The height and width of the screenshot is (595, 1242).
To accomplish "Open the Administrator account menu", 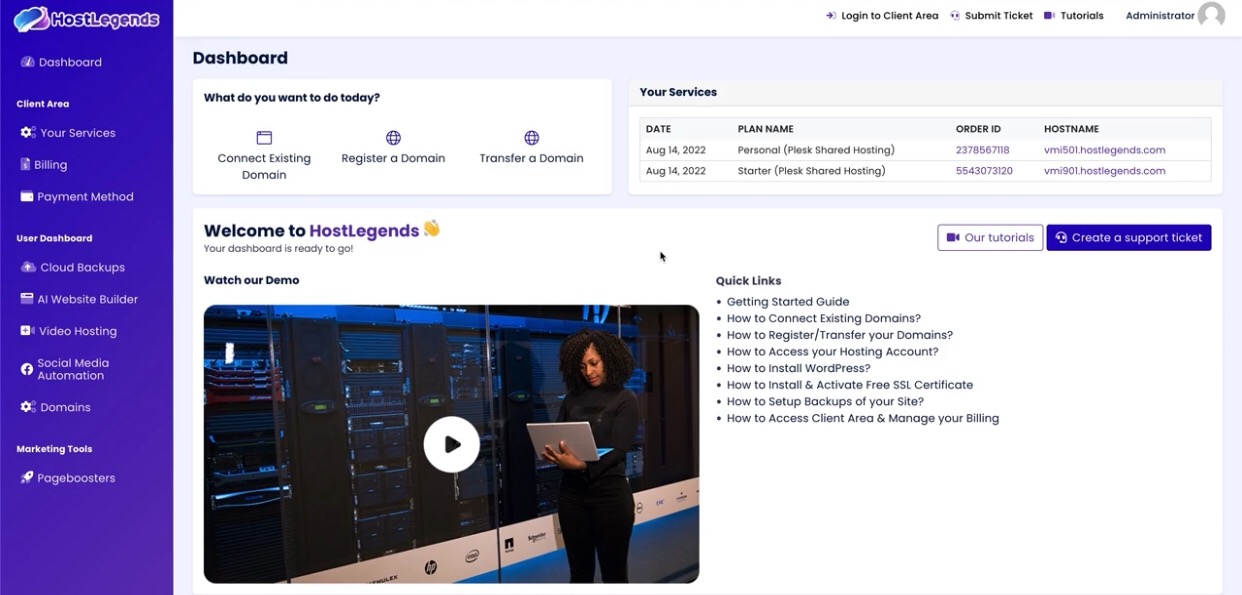I will (x=1160, y=15).
